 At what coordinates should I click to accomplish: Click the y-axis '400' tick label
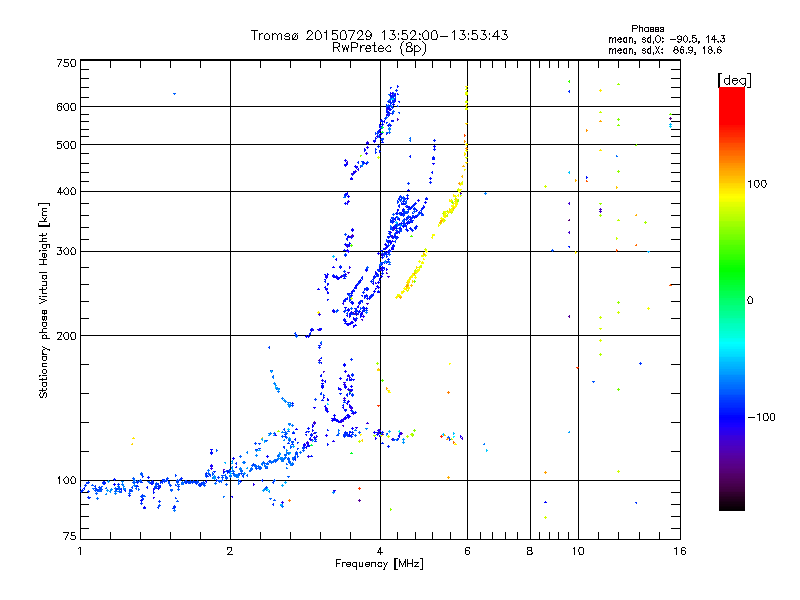tap(66, 191)
